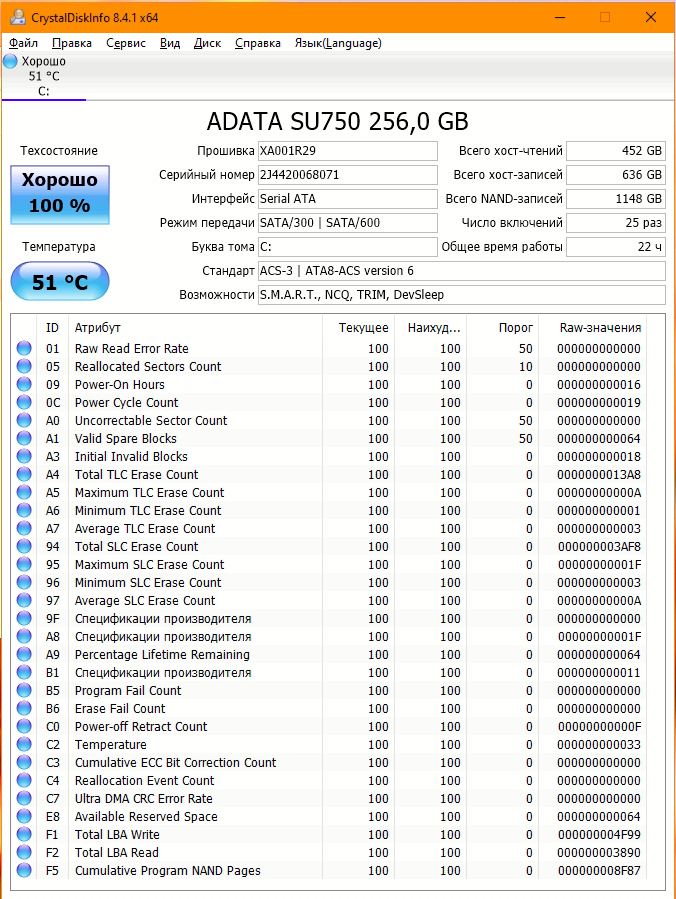676x899 pixels.
Task: Click the Хорошо 100 % health status button
Action: [x=60, y=195]
